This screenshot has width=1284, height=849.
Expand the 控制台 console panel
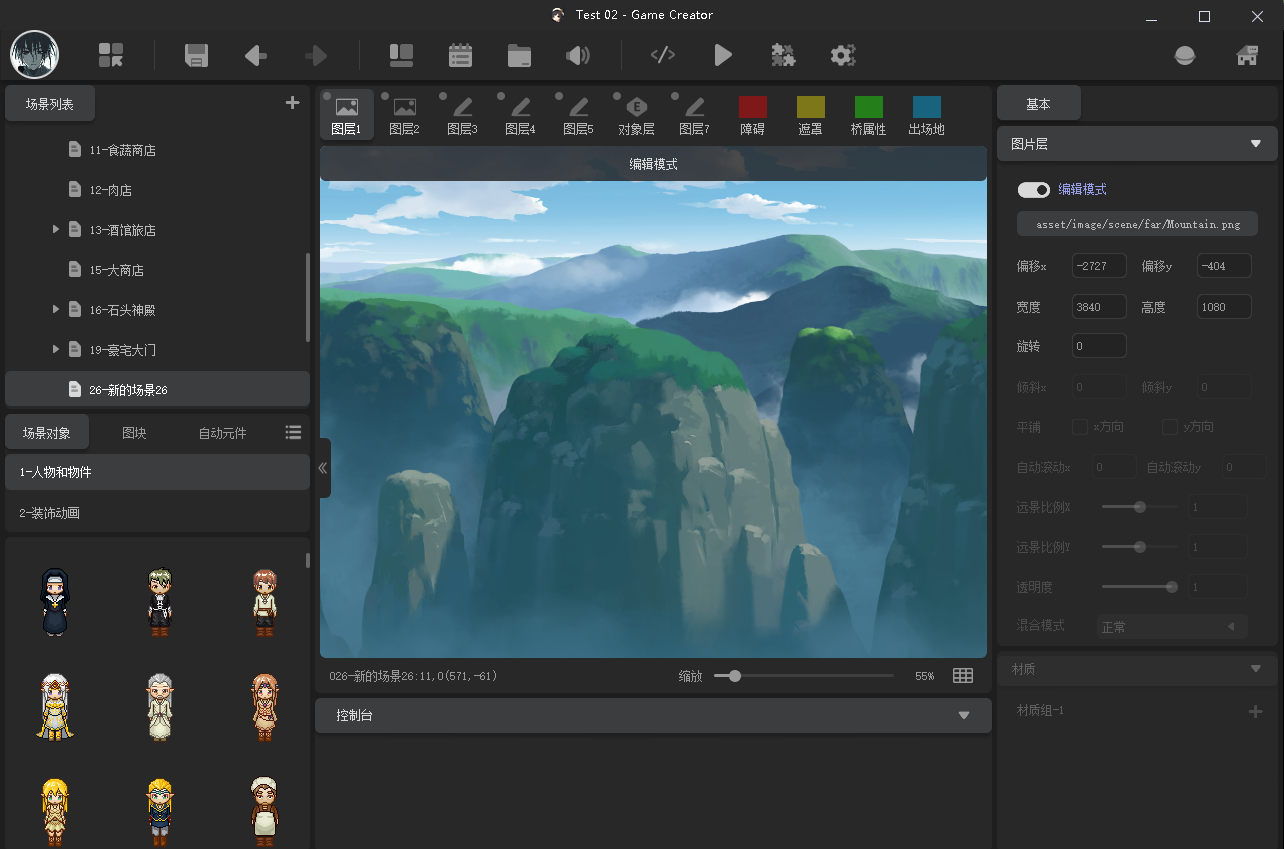click(x=964, y=716)
